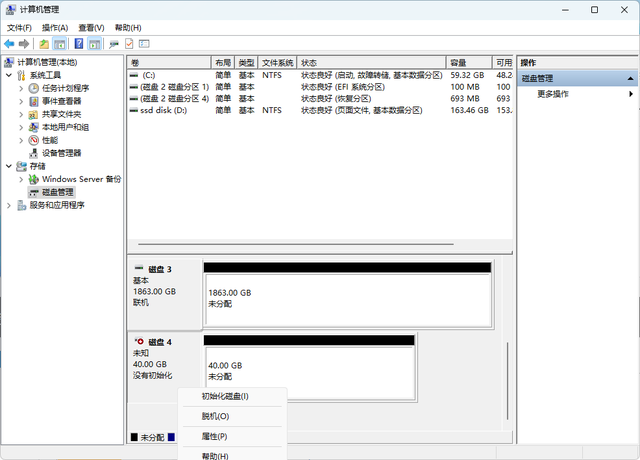The width and height of the screenshot is (640, 460).
Task: Open the 更多操作 submenu arrow
Action: (631, 94)
